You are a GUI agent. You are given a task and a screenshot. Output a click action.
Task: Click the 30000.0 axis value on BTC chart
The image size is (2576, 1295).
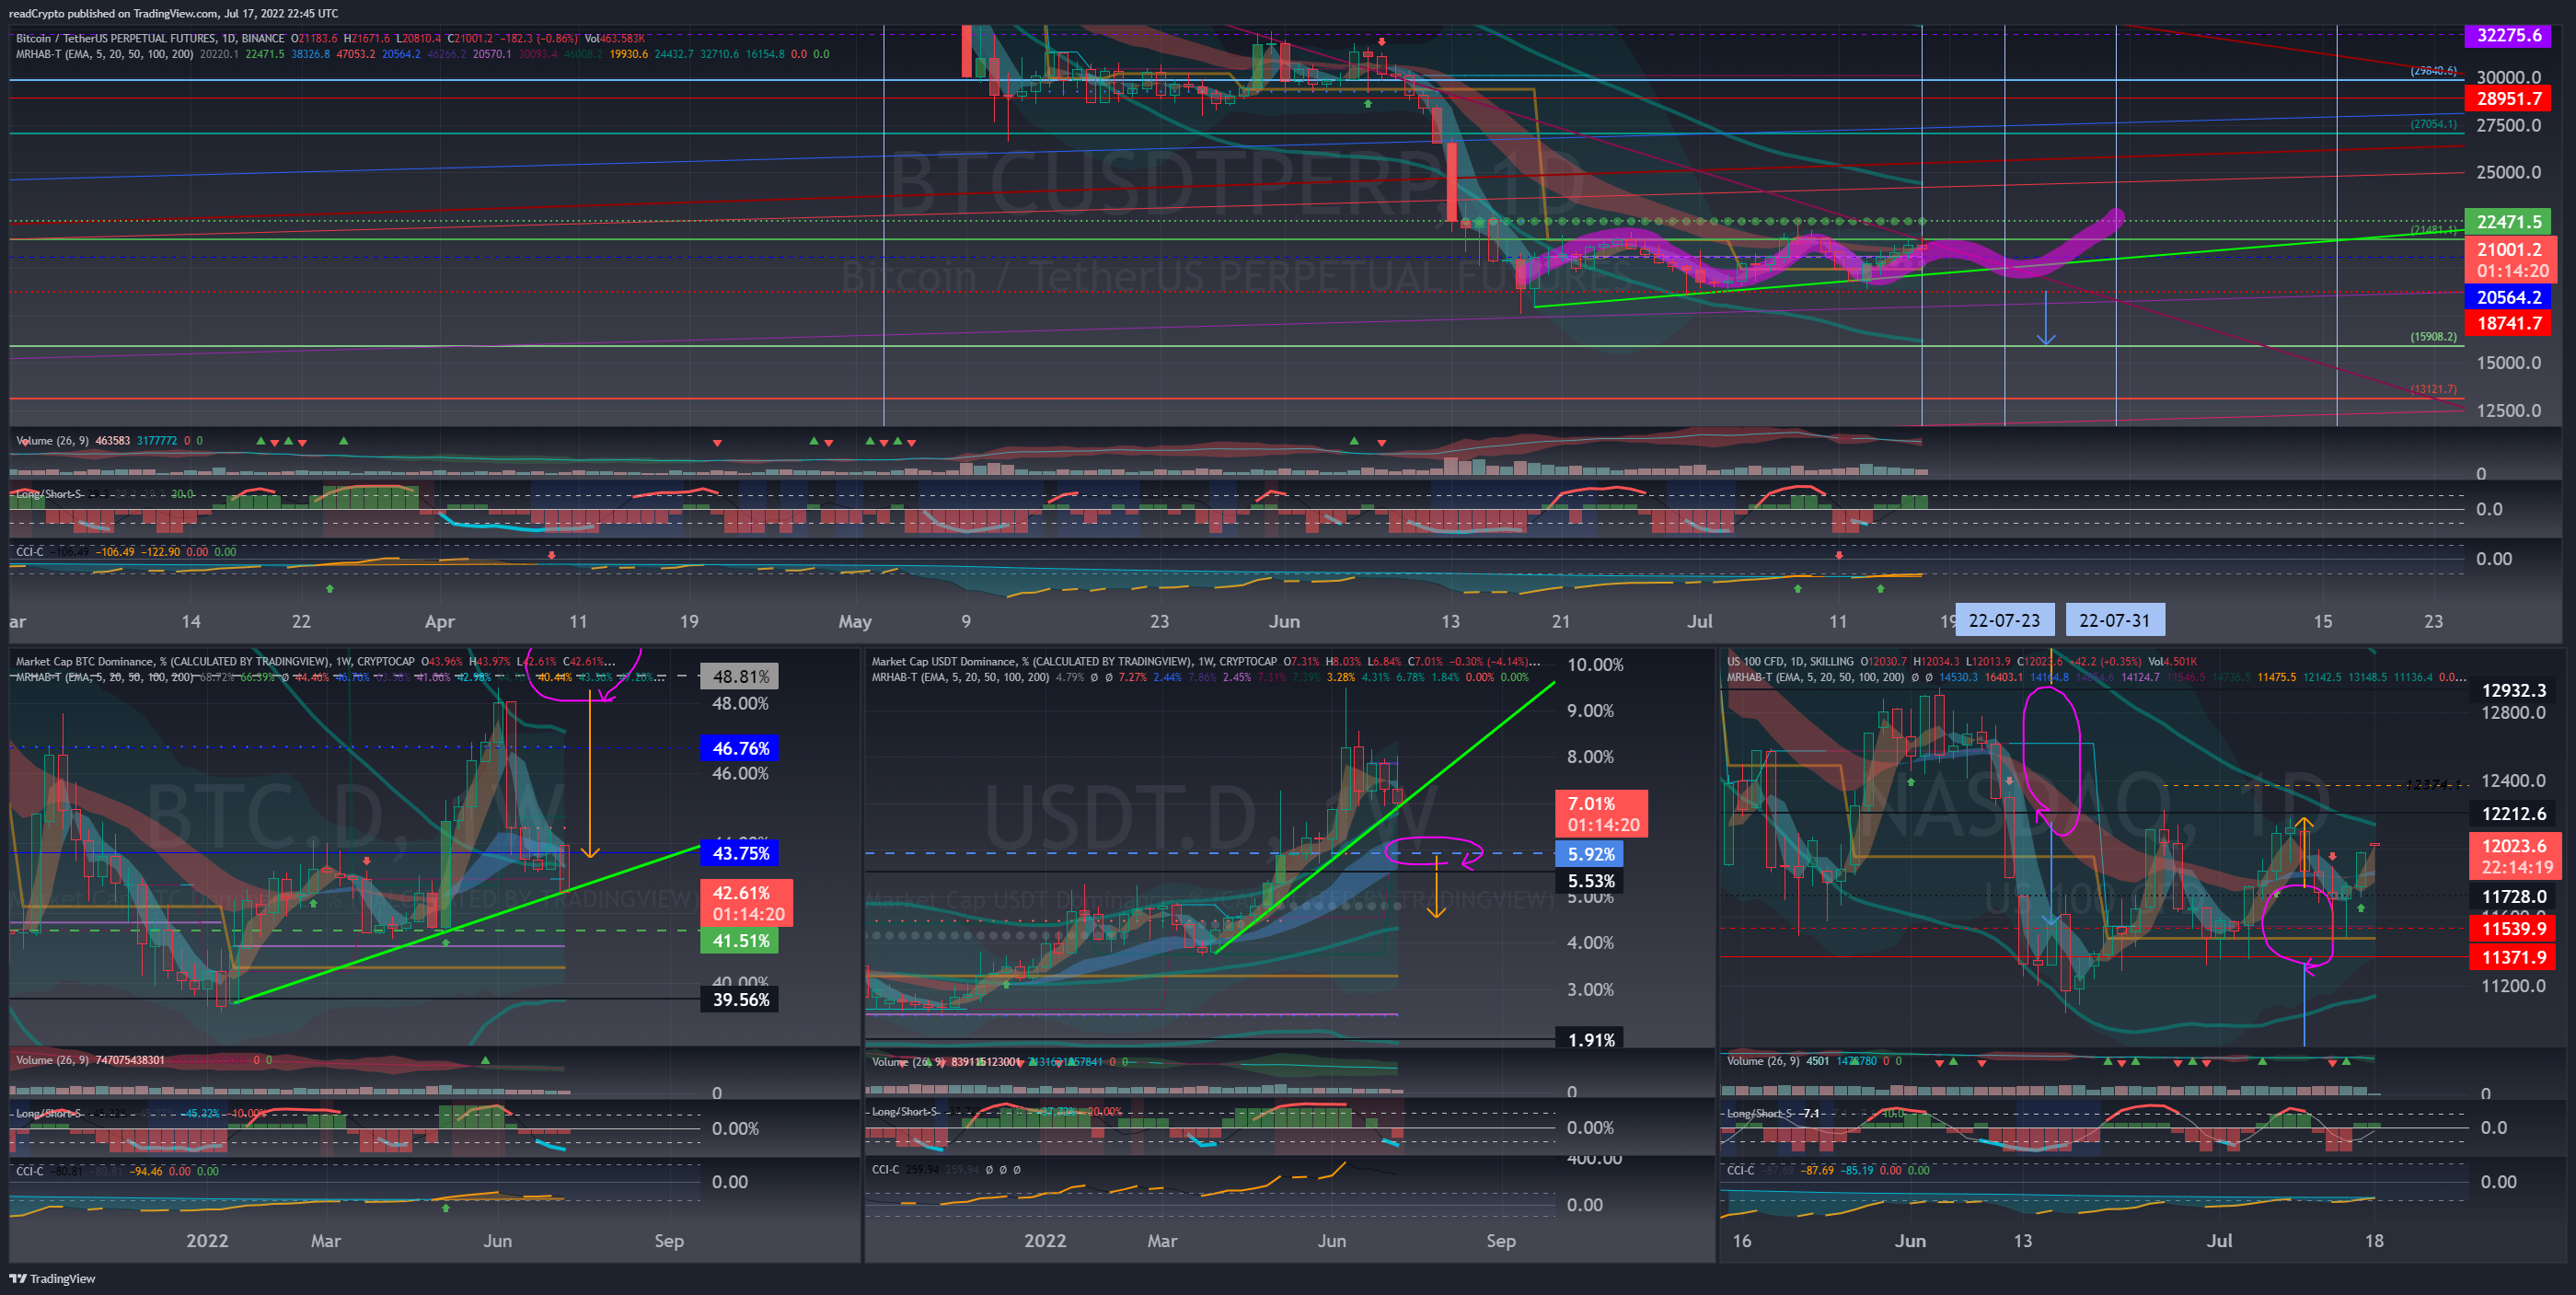pyautogui.click(x=2508, y=77)
